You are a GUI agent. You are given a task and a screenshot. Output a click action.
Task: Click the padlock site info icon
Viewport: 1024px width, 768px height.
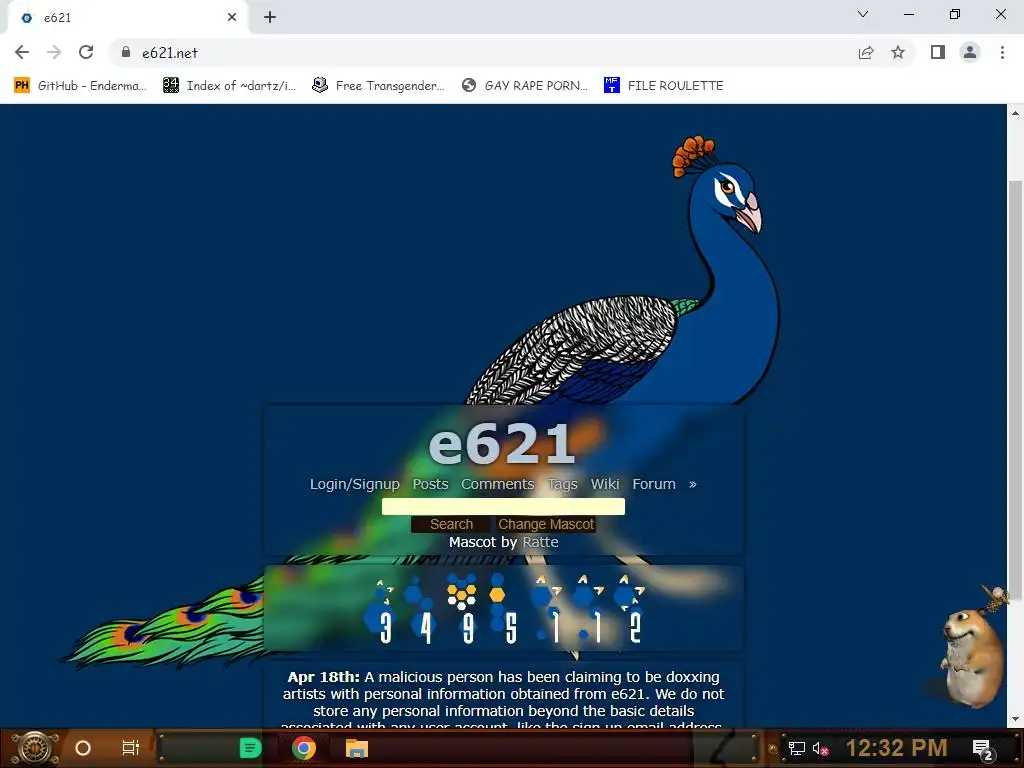pos(126,52)
